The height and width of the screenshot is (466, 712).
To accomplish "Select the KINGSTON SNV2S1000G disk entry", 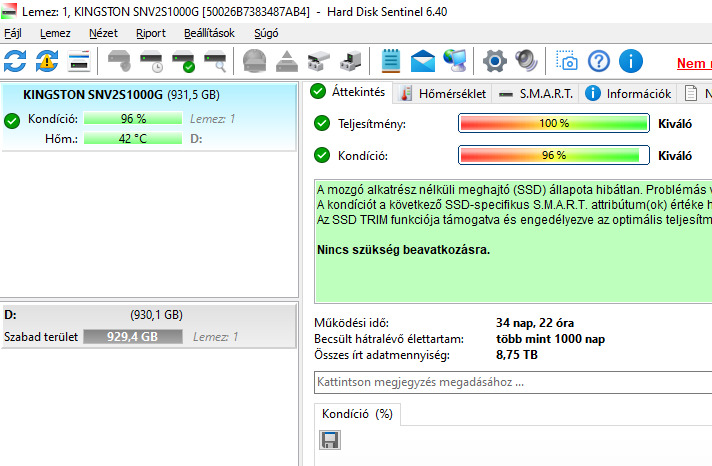I will coord(149,117).
